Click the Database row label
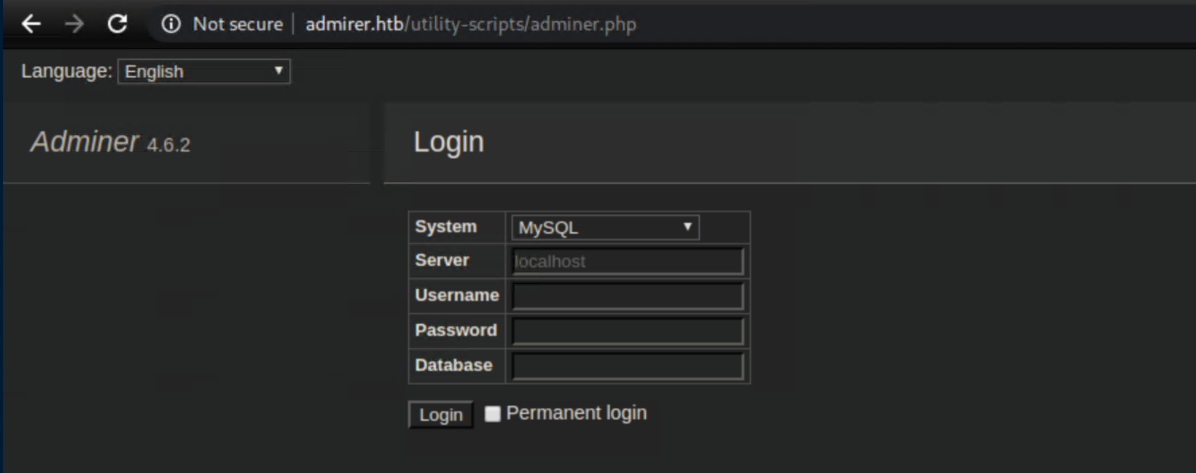The width and height of the screenshot is (1196, 473). [453, 365]
